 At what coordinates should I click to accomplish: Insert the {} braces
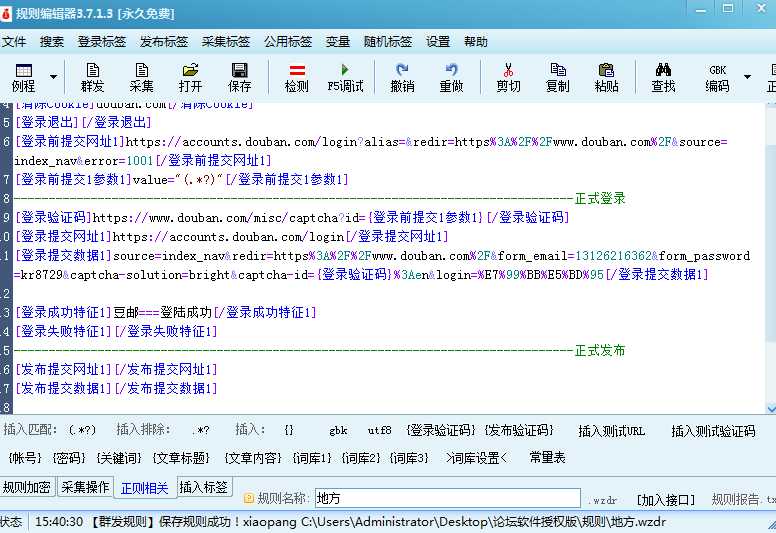(x=289, y=430)
